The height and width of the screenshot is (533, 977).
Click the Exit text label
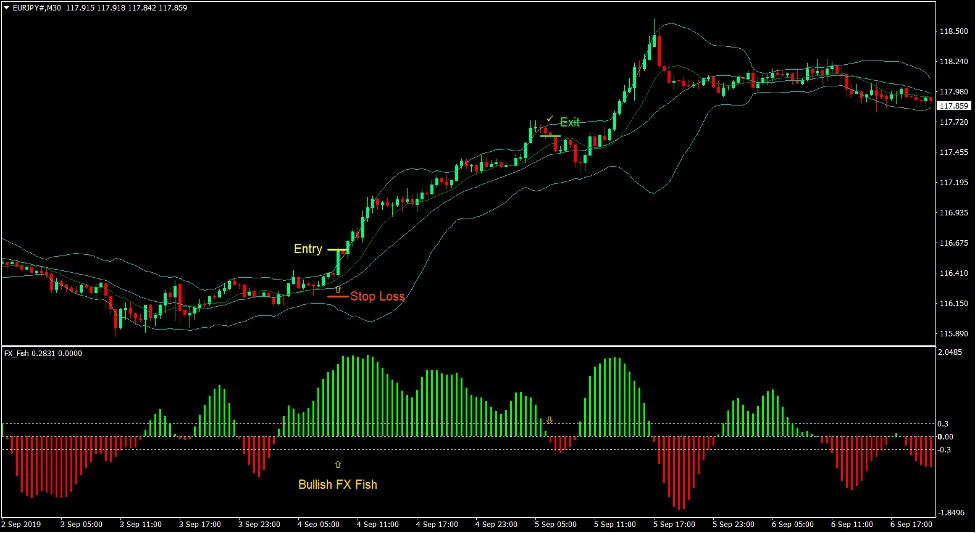coord(570,122)
